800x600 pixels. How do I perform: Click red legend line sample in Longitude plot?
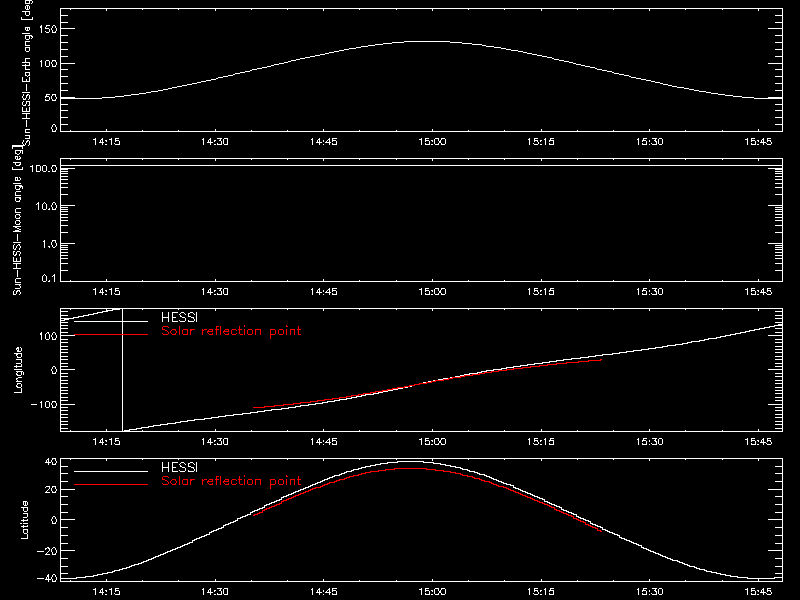111,335
